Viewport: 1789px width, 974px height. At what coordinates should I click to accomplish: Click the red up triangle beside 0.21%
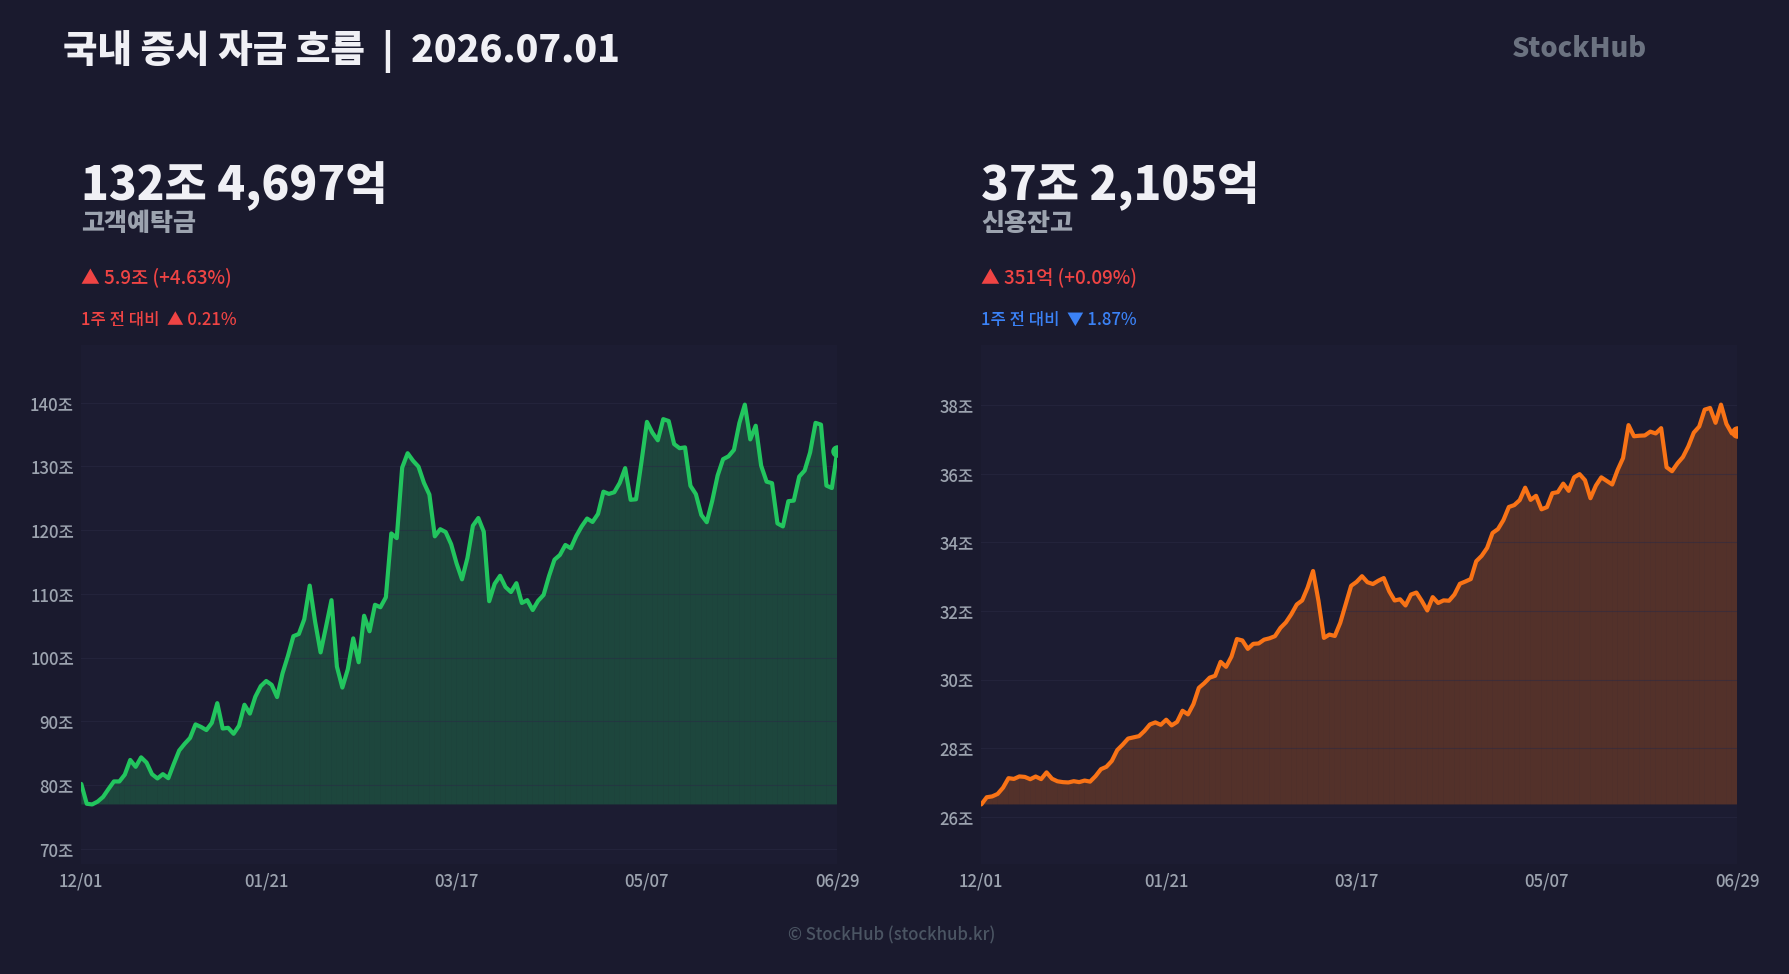(x=175, y=318)
